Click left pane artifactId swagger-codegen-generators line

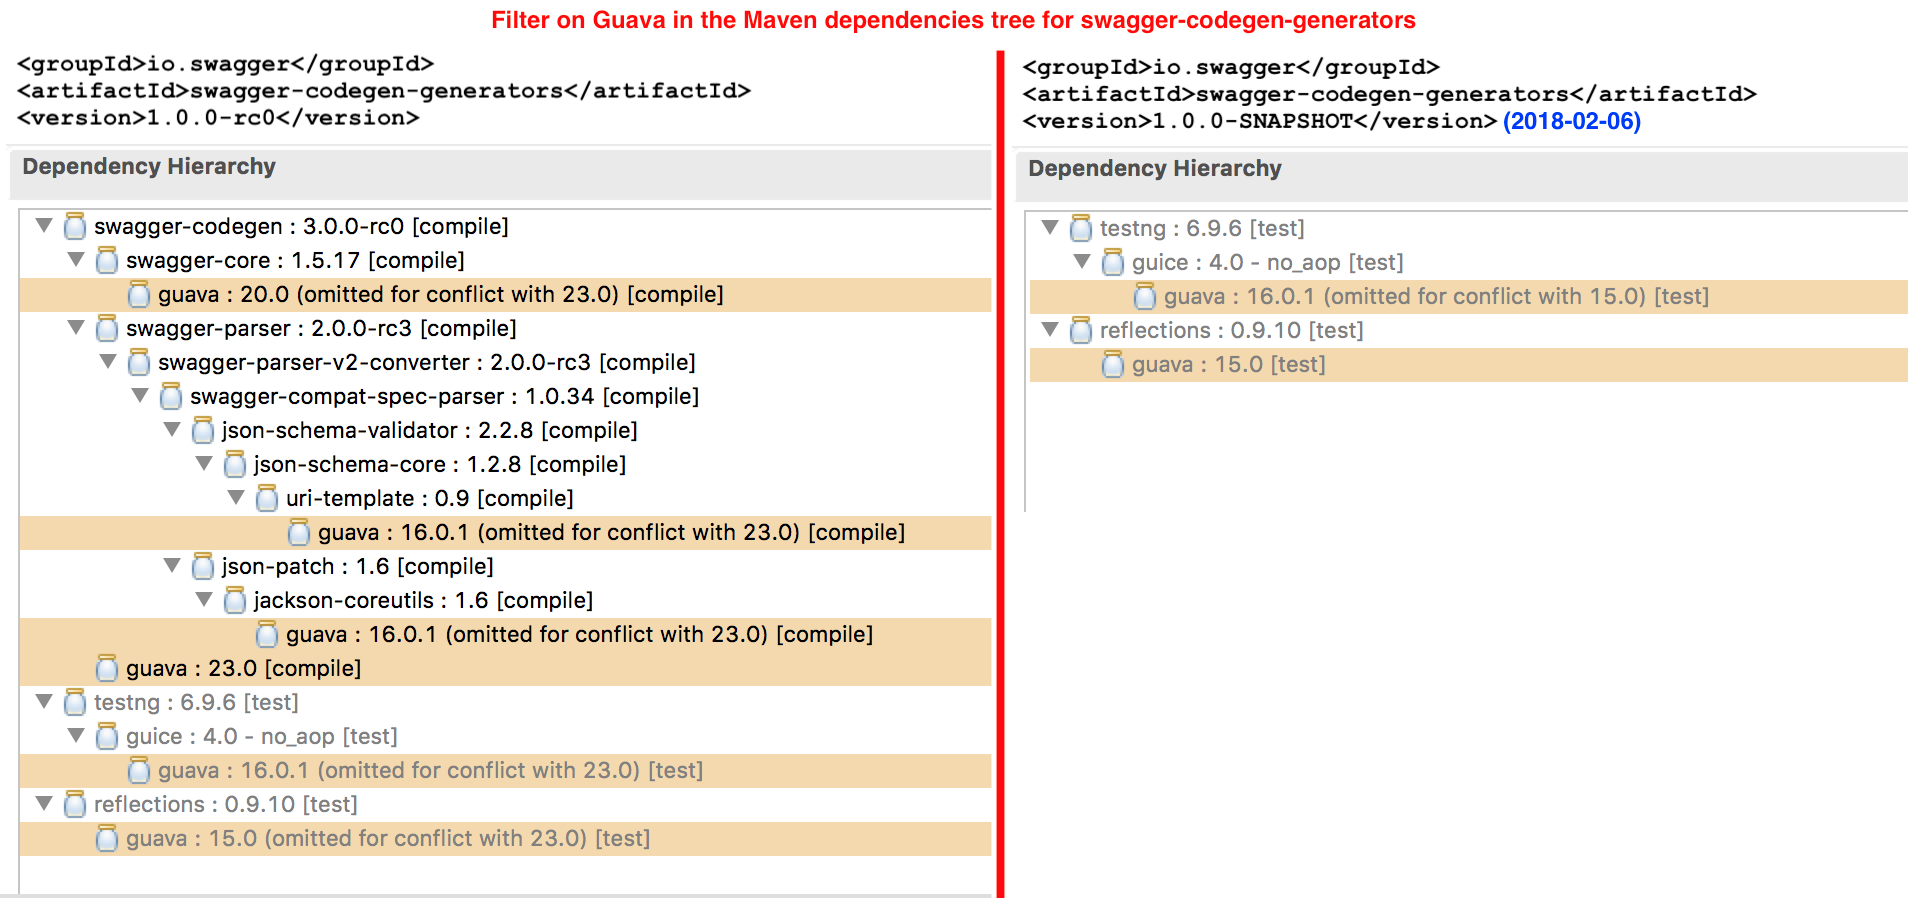384,91
